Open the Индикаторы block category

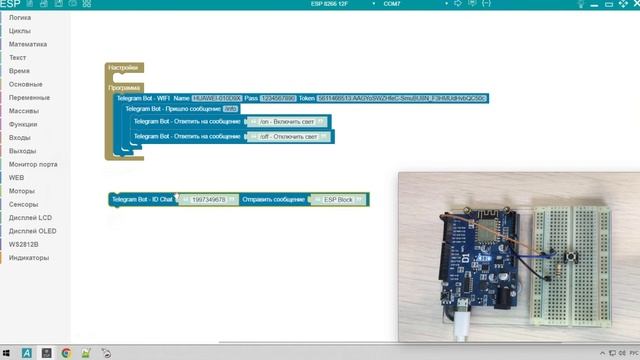29,258
